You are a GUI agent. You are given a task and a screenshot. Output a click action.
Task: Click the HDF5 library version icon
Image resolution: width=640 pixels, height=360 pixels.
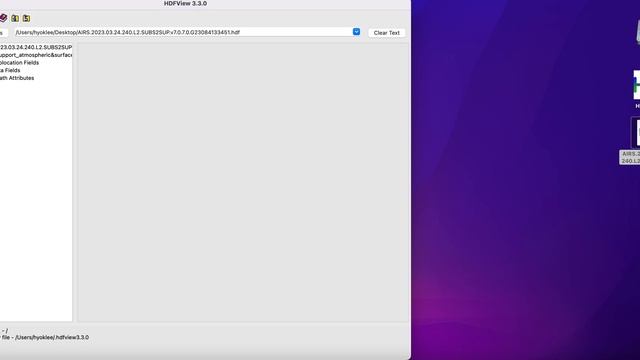click(x=27, y=18)
